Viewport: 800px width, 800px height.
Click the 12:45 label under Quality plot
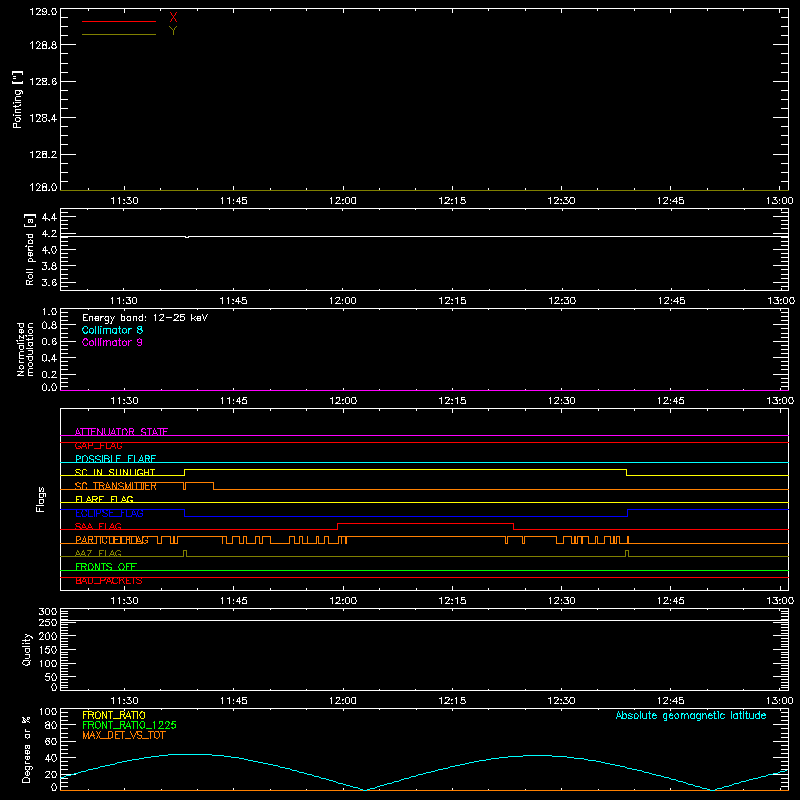click(670, 701)
